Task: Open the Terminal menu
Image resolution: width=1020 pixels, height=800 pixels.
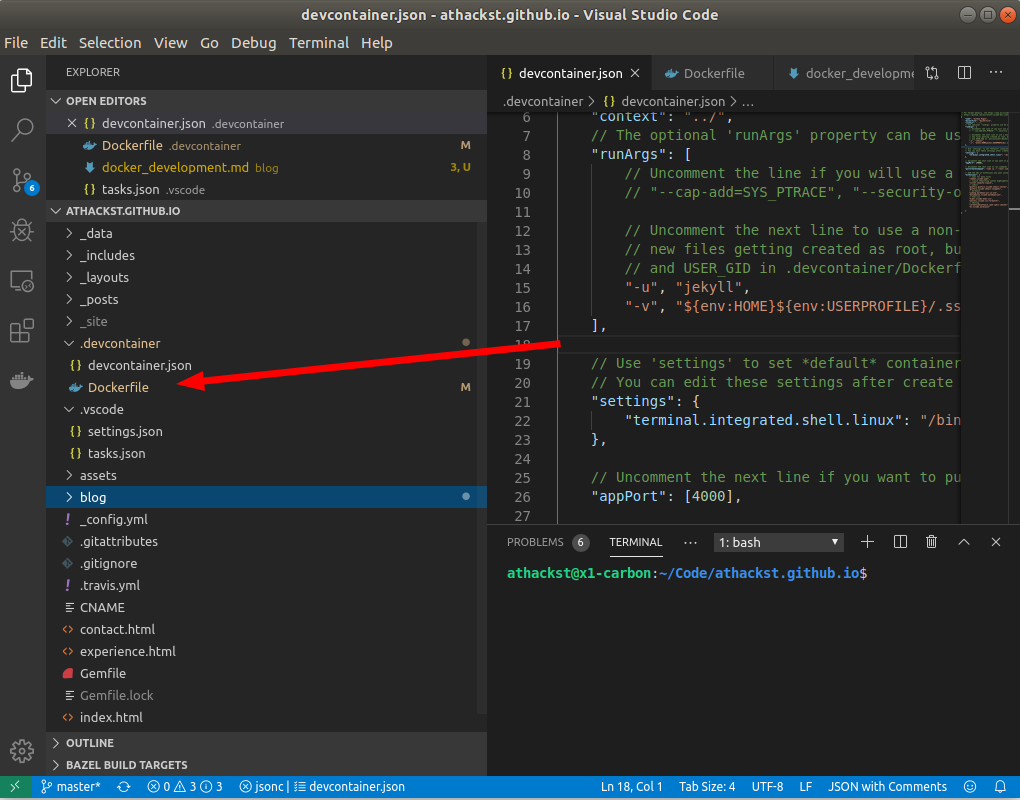Action: (x=319, y=43)
